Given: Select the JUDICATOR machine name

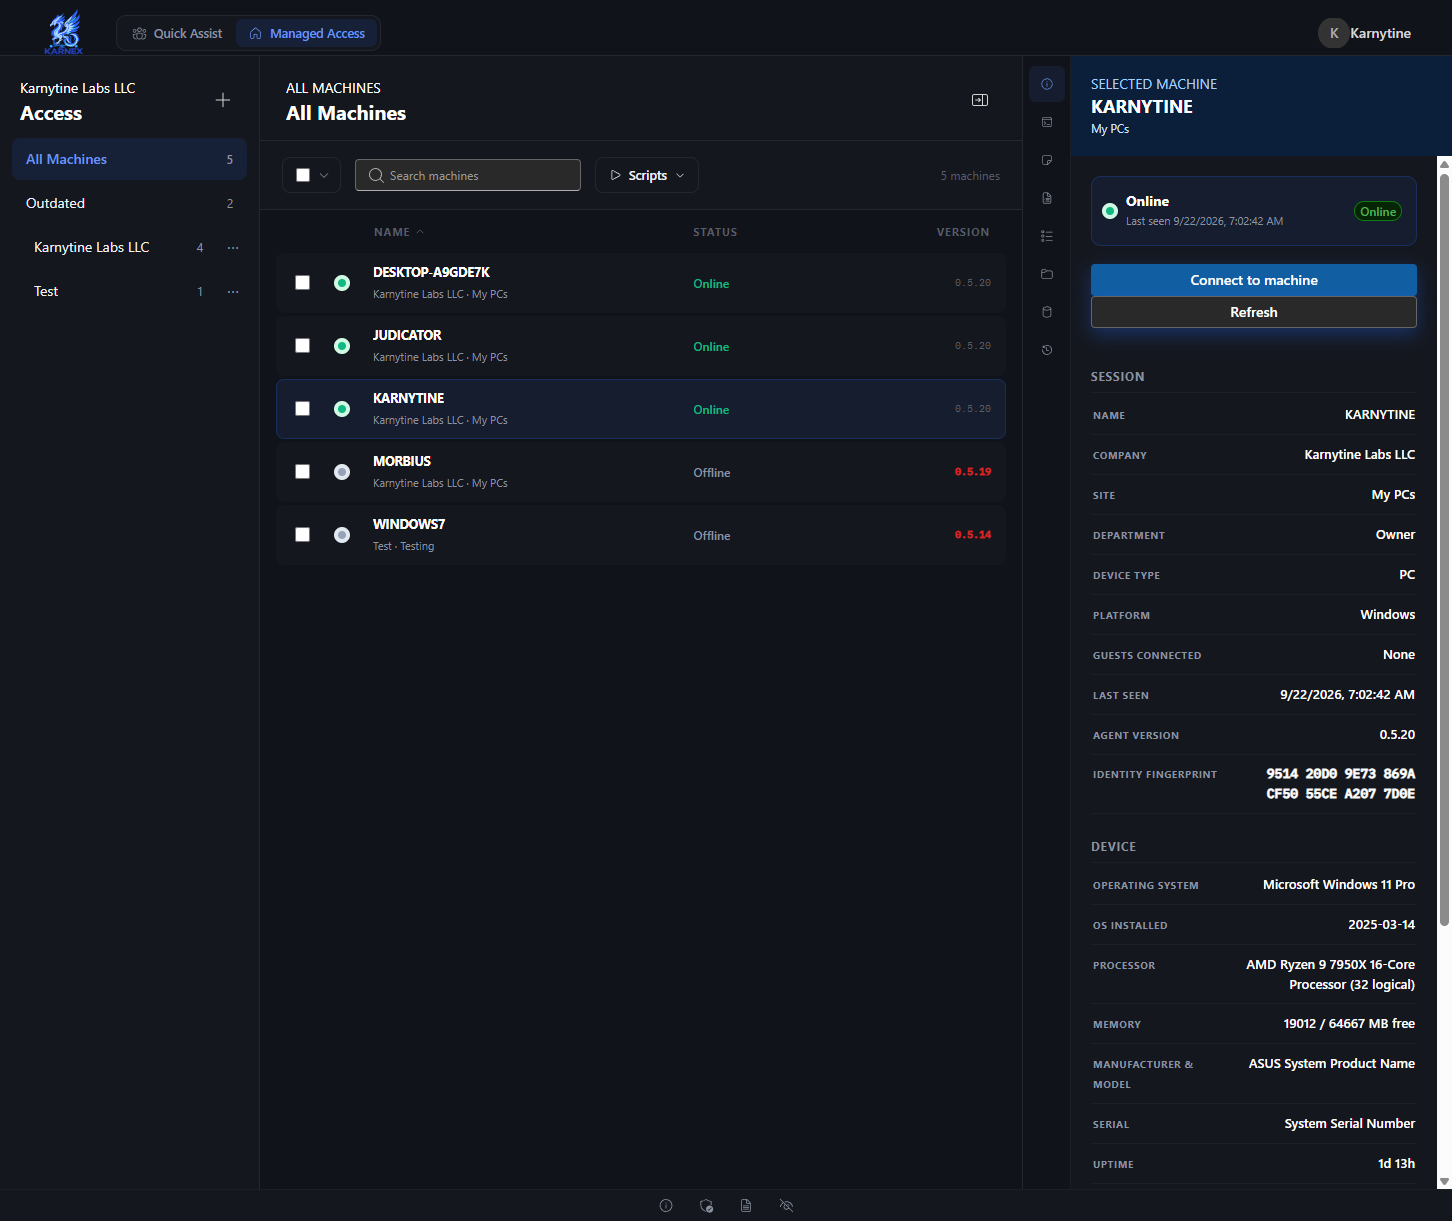Looking at the screenshot, I should (407, 335).
